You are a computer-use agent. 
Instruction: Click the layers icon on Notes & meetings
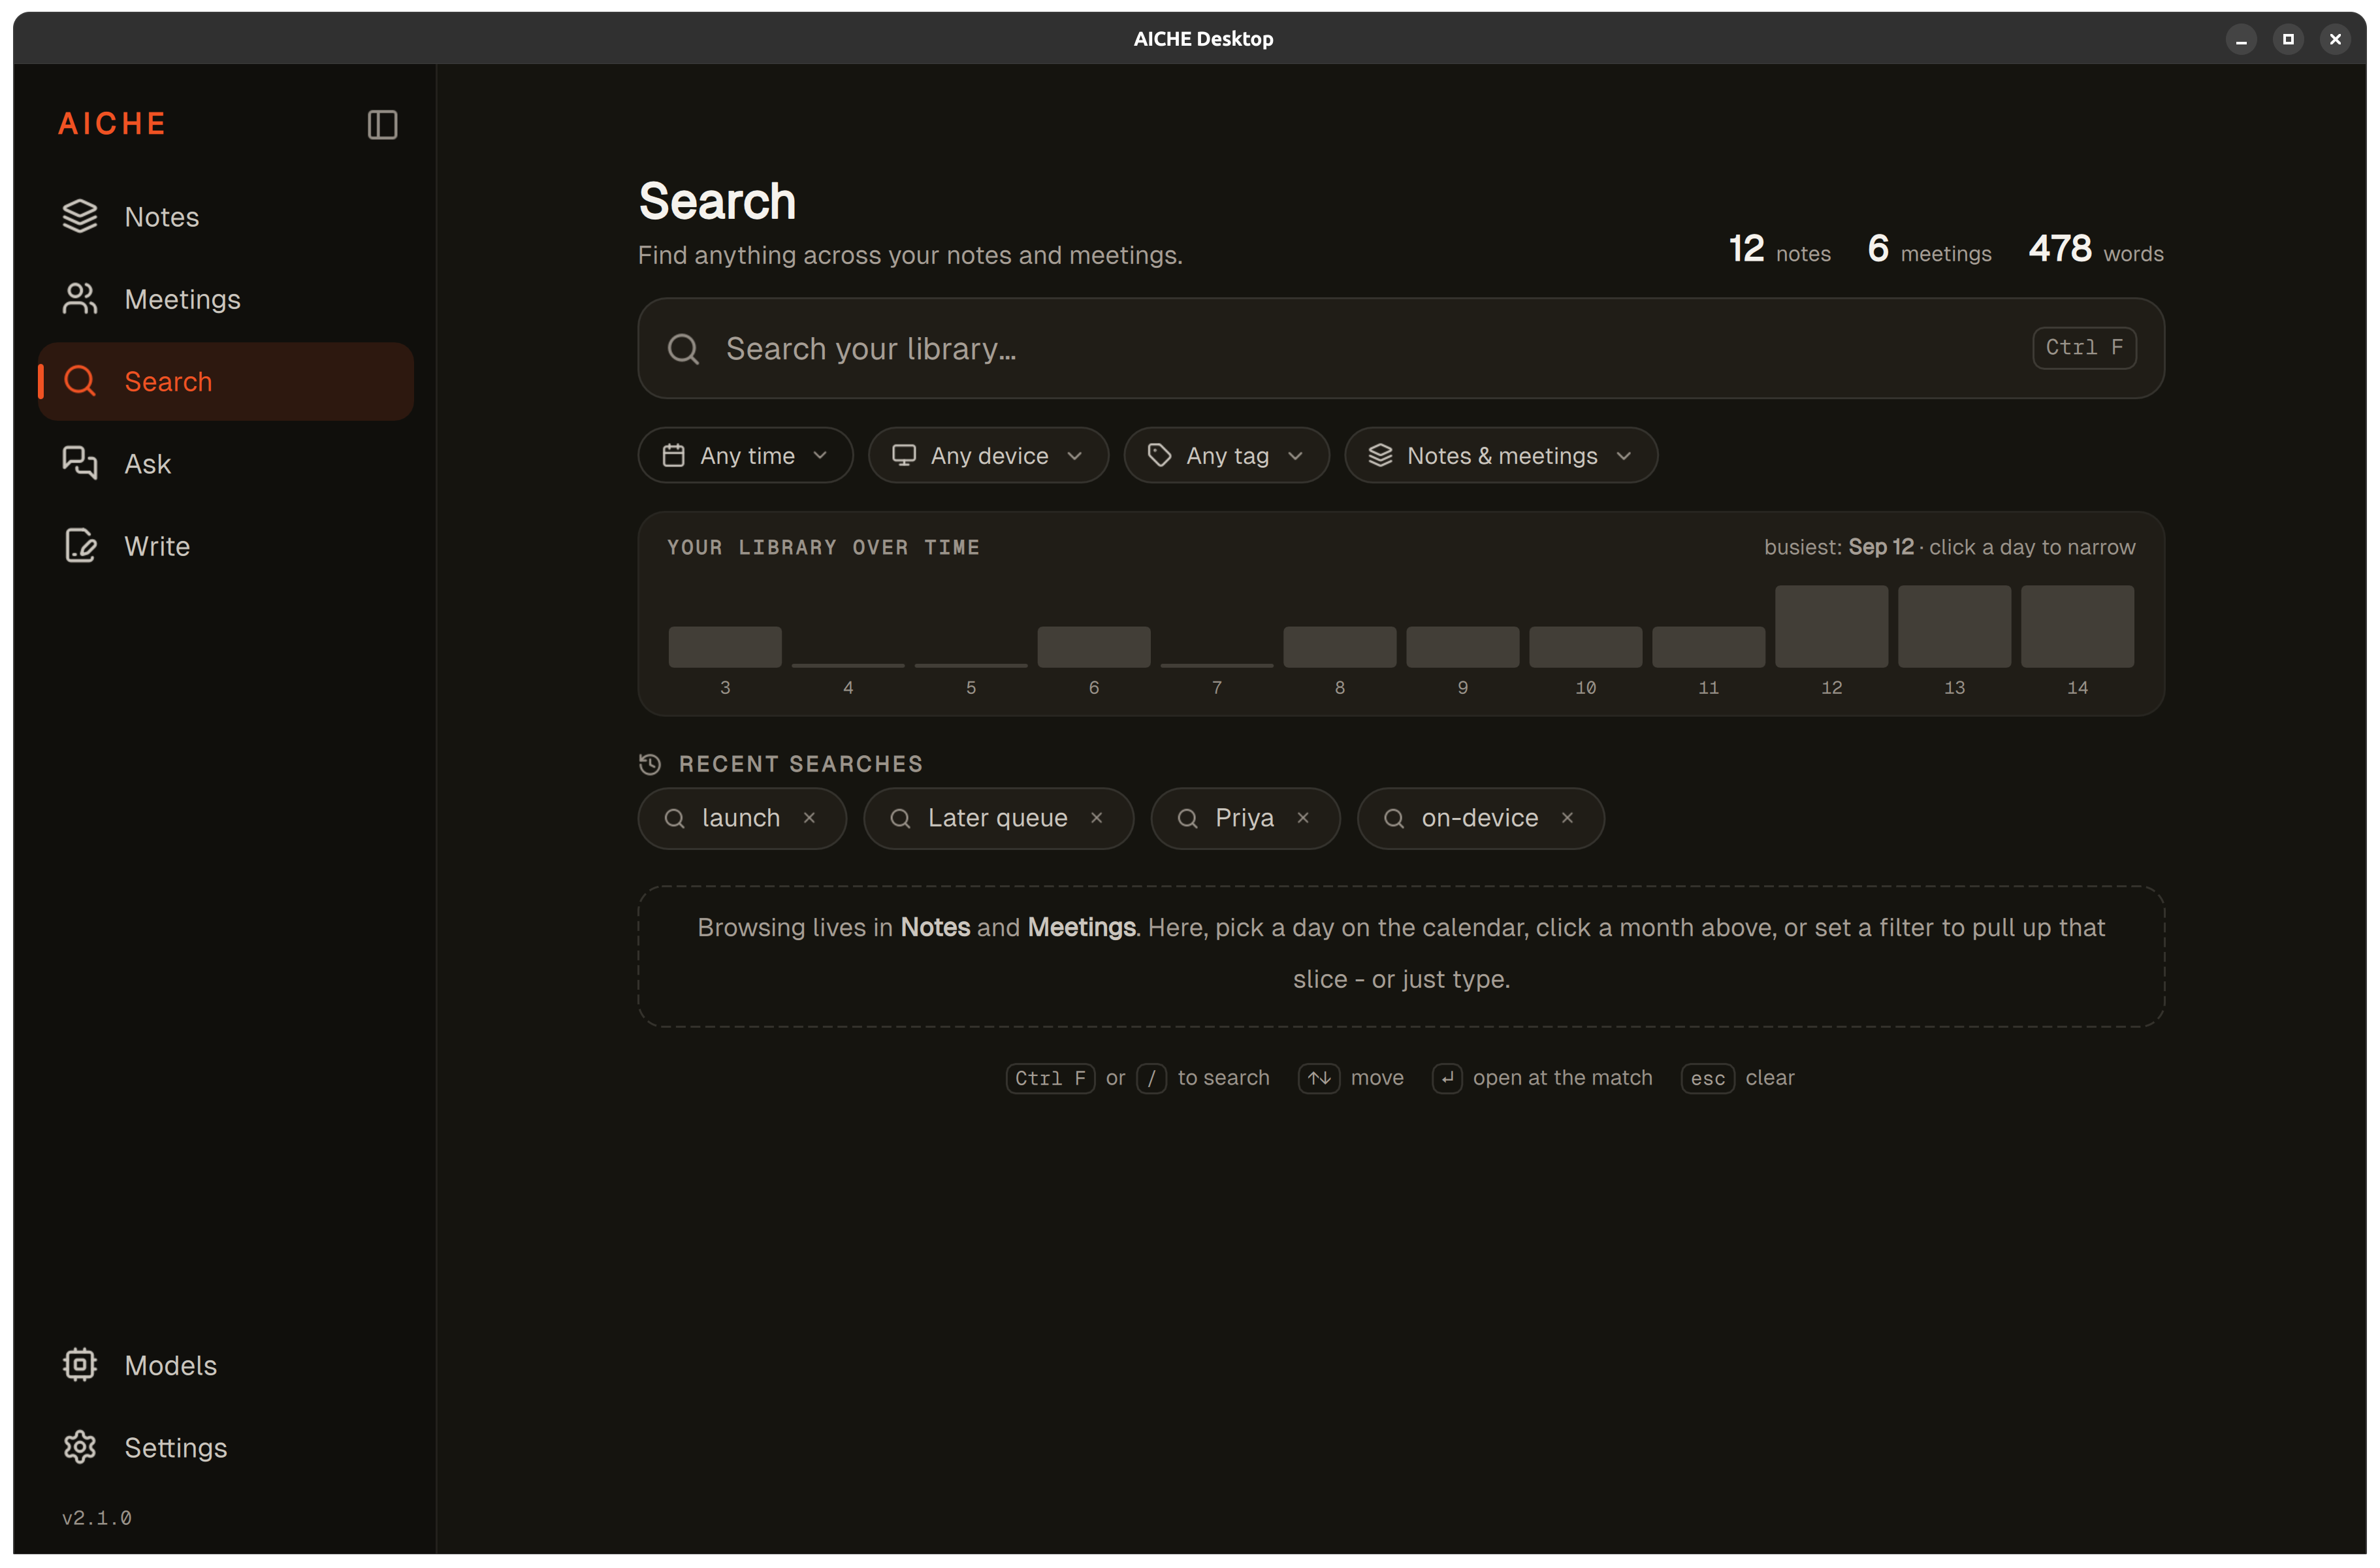pyautogui.click(x=1380, y=456)
